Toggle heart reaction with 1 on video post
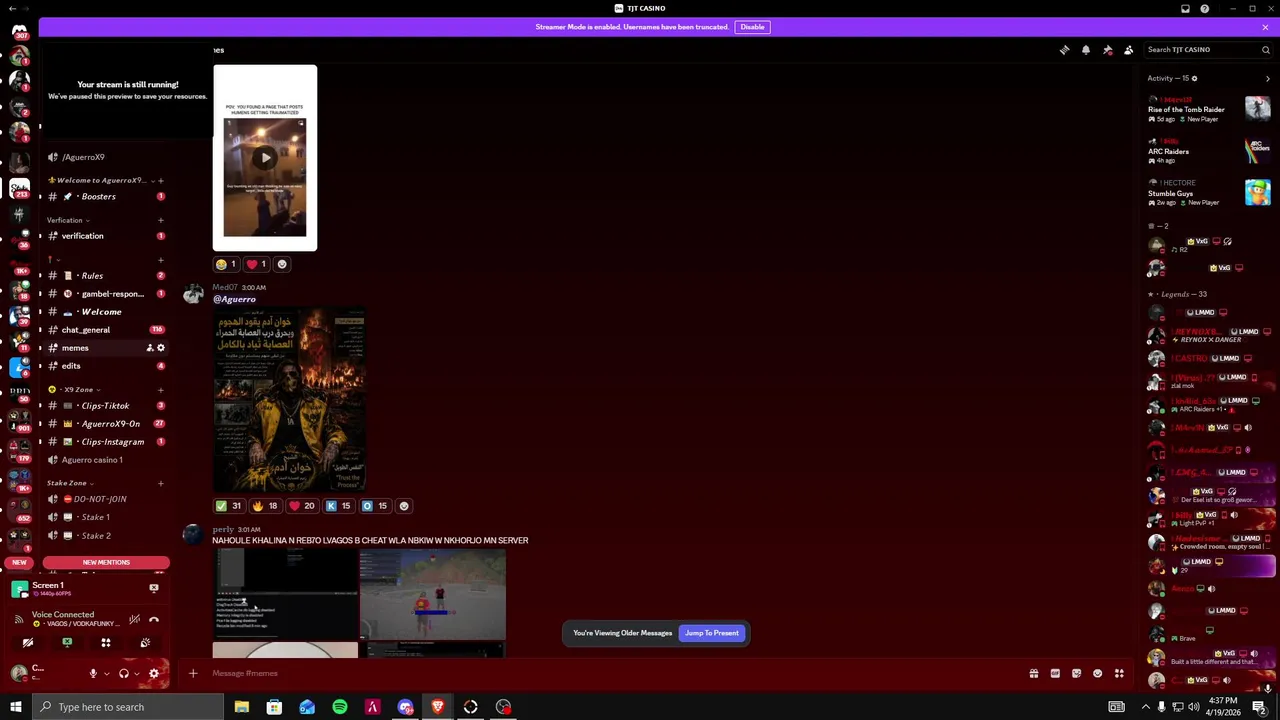 pos(257,264)
